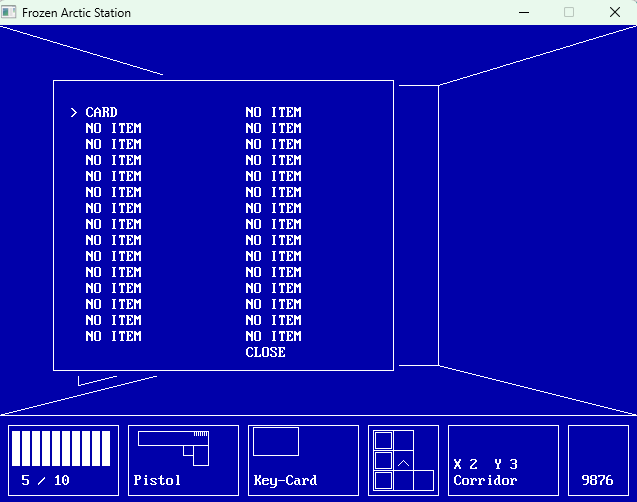Select the CARD item in the inventory
This screenshot has height=502, width=637.
click(x=101, y=112)
